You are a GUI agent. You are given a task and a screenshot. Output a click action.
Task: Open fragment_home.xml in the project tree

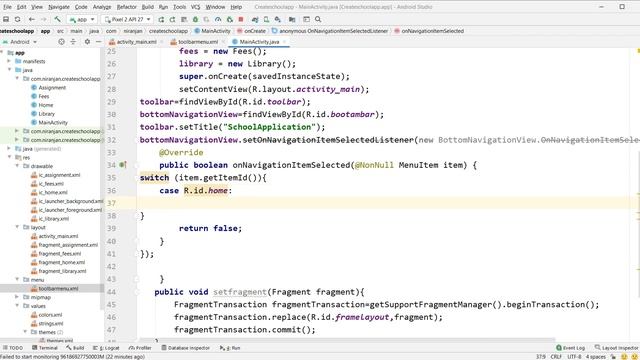(x=62, y=262)
